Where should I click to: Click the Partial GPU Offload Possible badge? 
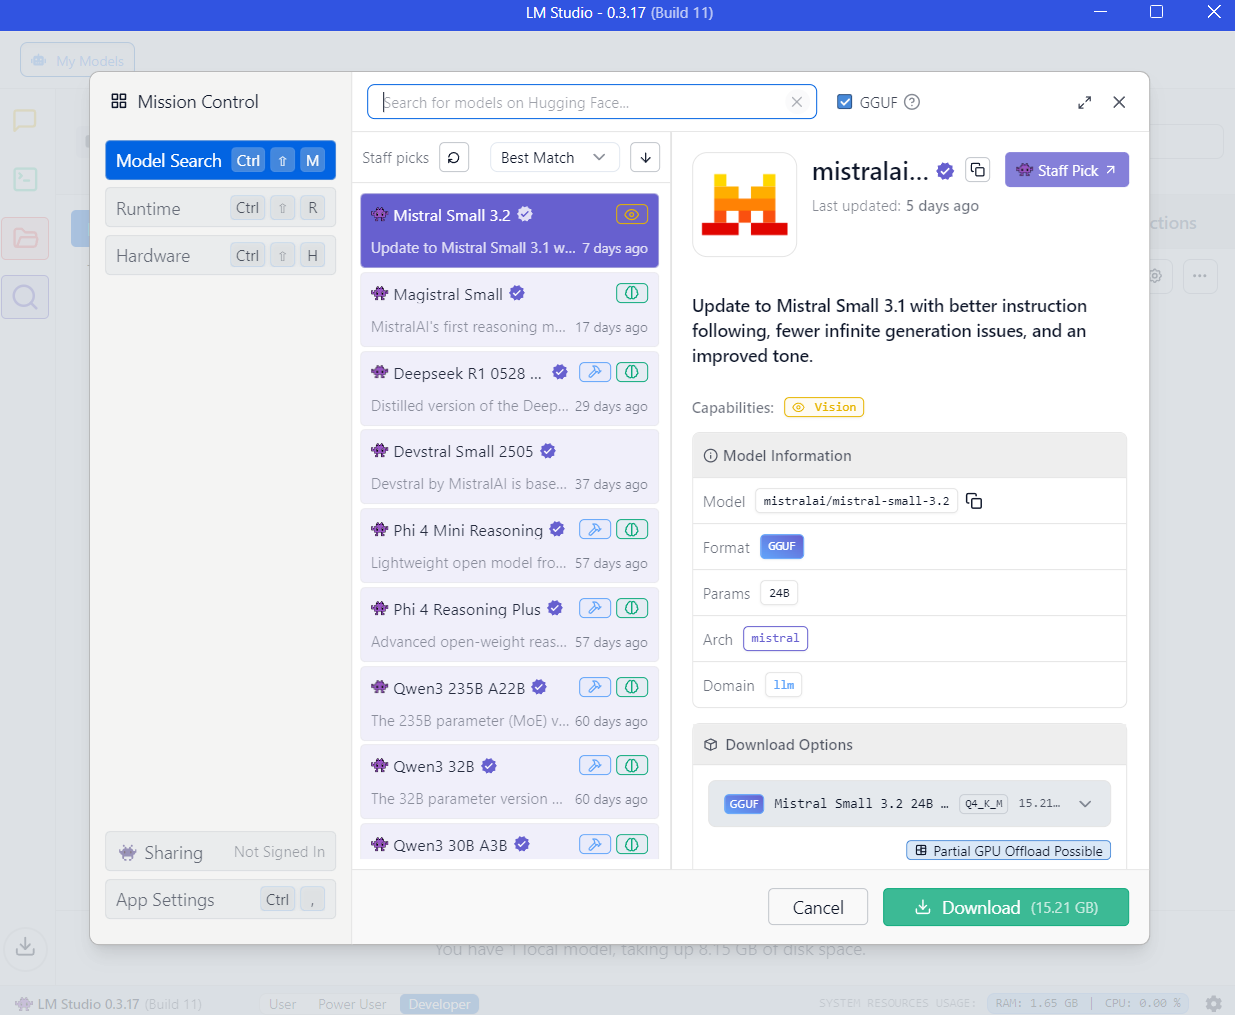(x=1008, y=851)
